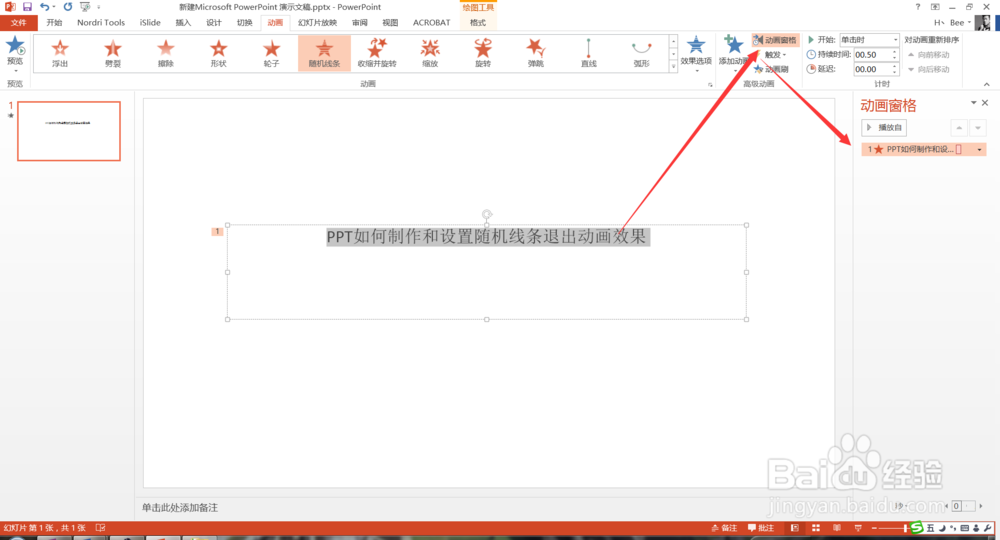This screenshot has height=540, width=1000.
Task: Apply the 旋转 swivel animation effect
Action: [x=483, y=52]
